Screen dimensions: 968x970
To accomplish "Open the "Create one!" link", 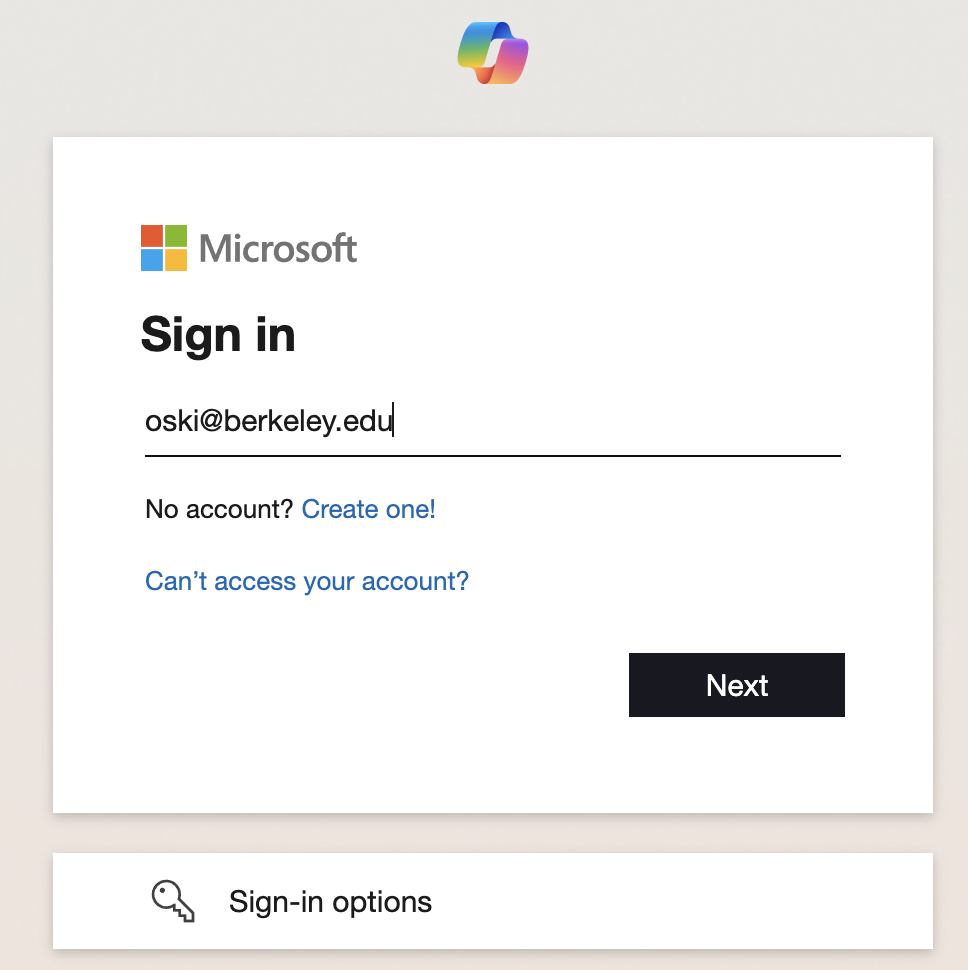I will [x=368, y=509].
